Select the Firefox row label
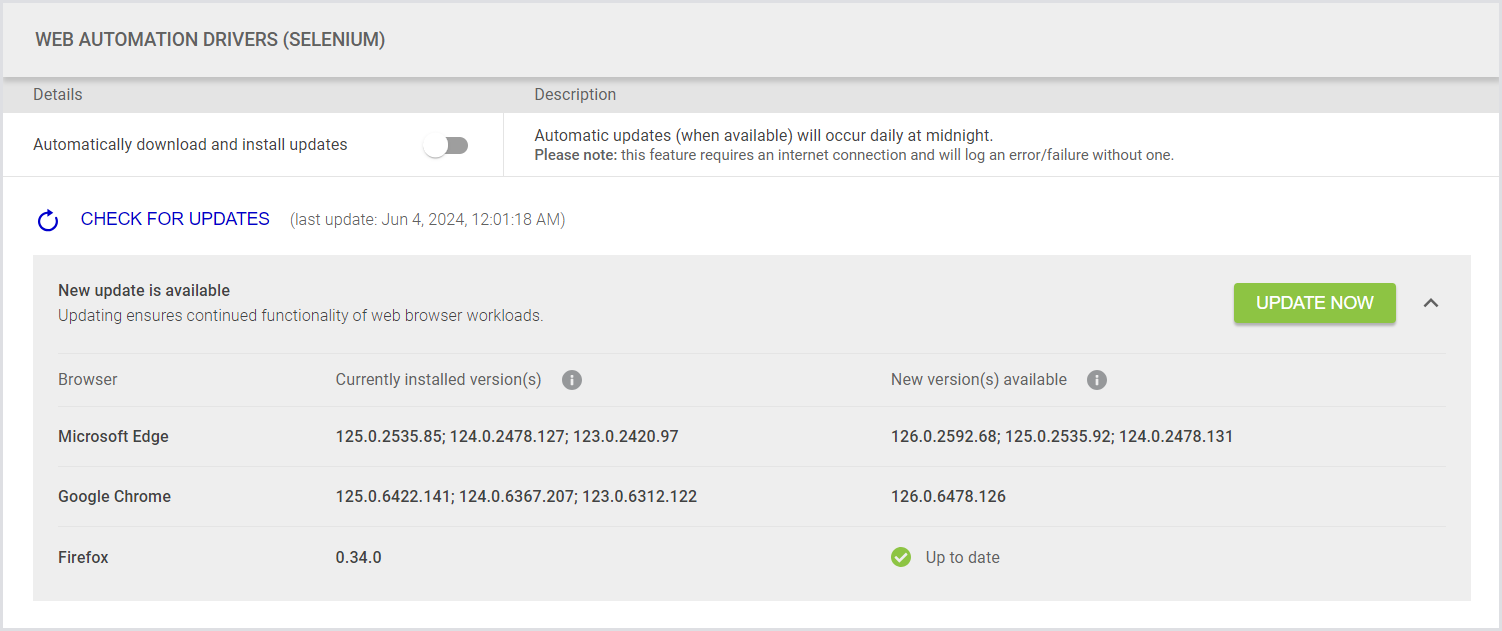1502x631 pixels. point(83,557)
